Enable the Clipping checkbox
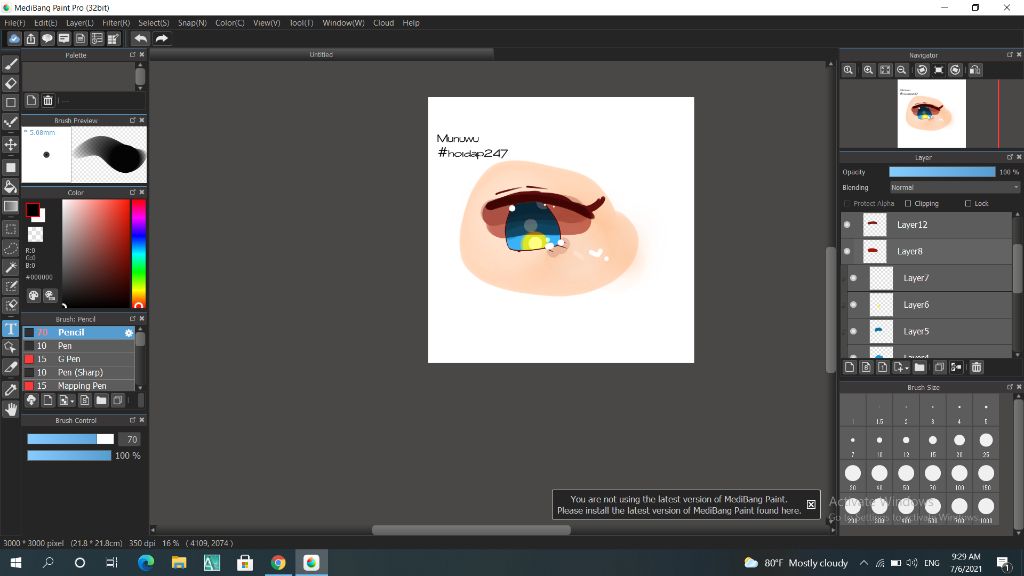 pos(908,204)
